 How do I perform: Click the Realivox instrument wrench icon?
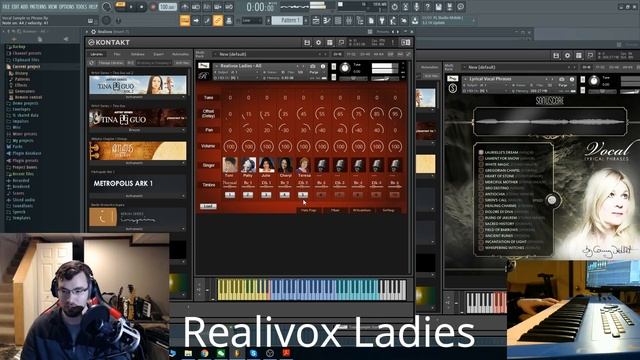click(203, 66)
